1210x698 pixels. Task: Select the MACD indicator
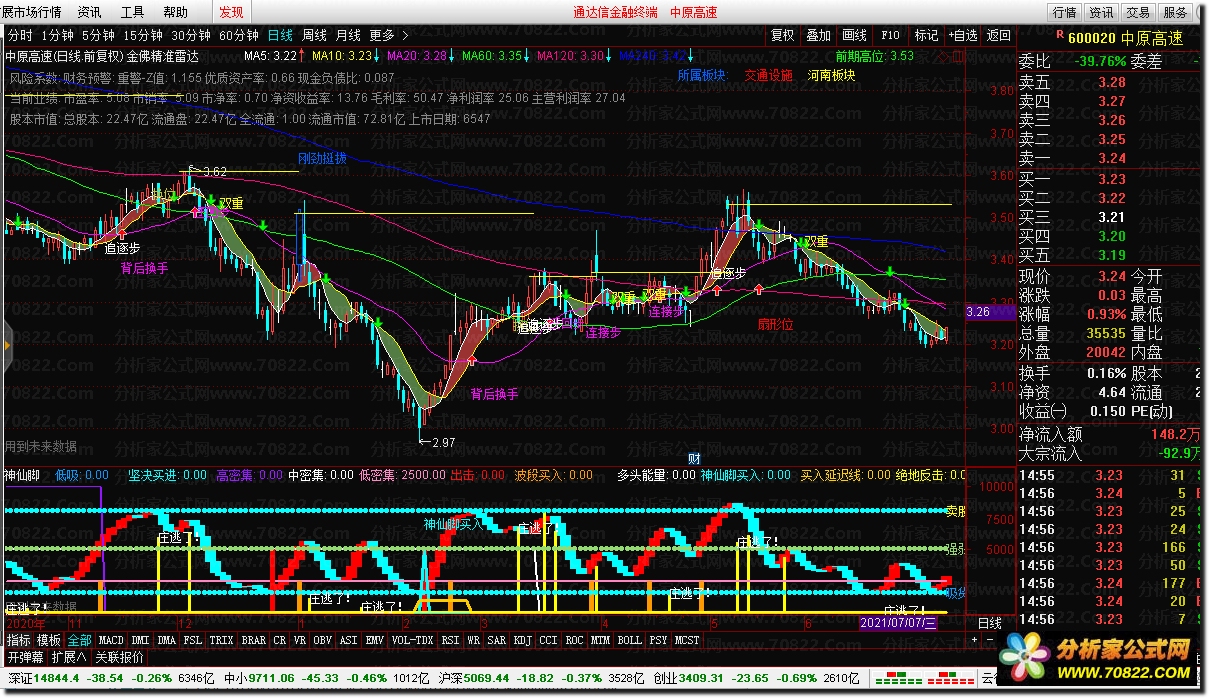pyautogui.click(x=111, y=640)
